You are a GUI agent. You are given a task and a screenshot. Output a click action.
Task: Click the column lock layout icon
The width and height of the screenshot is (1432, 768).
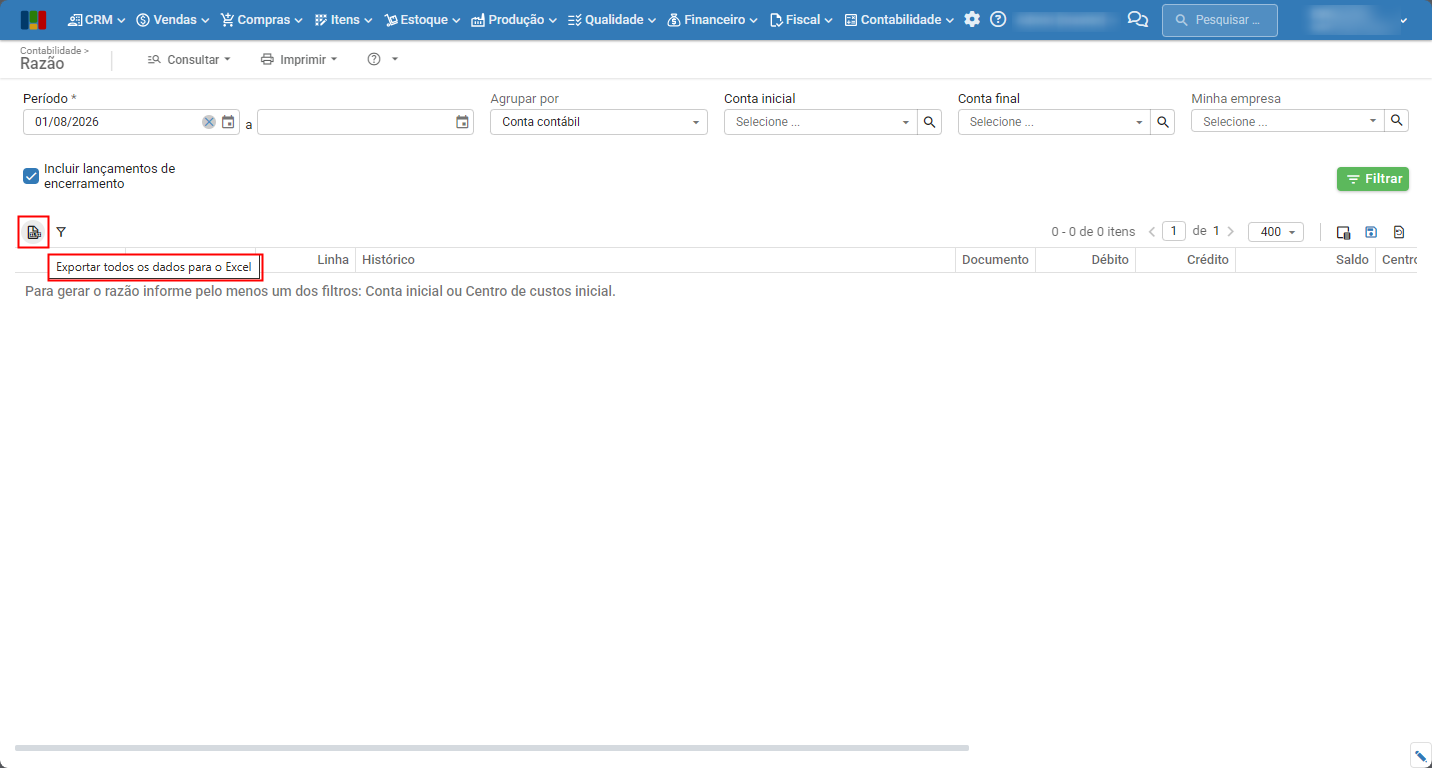click(x=1344, y=232)
